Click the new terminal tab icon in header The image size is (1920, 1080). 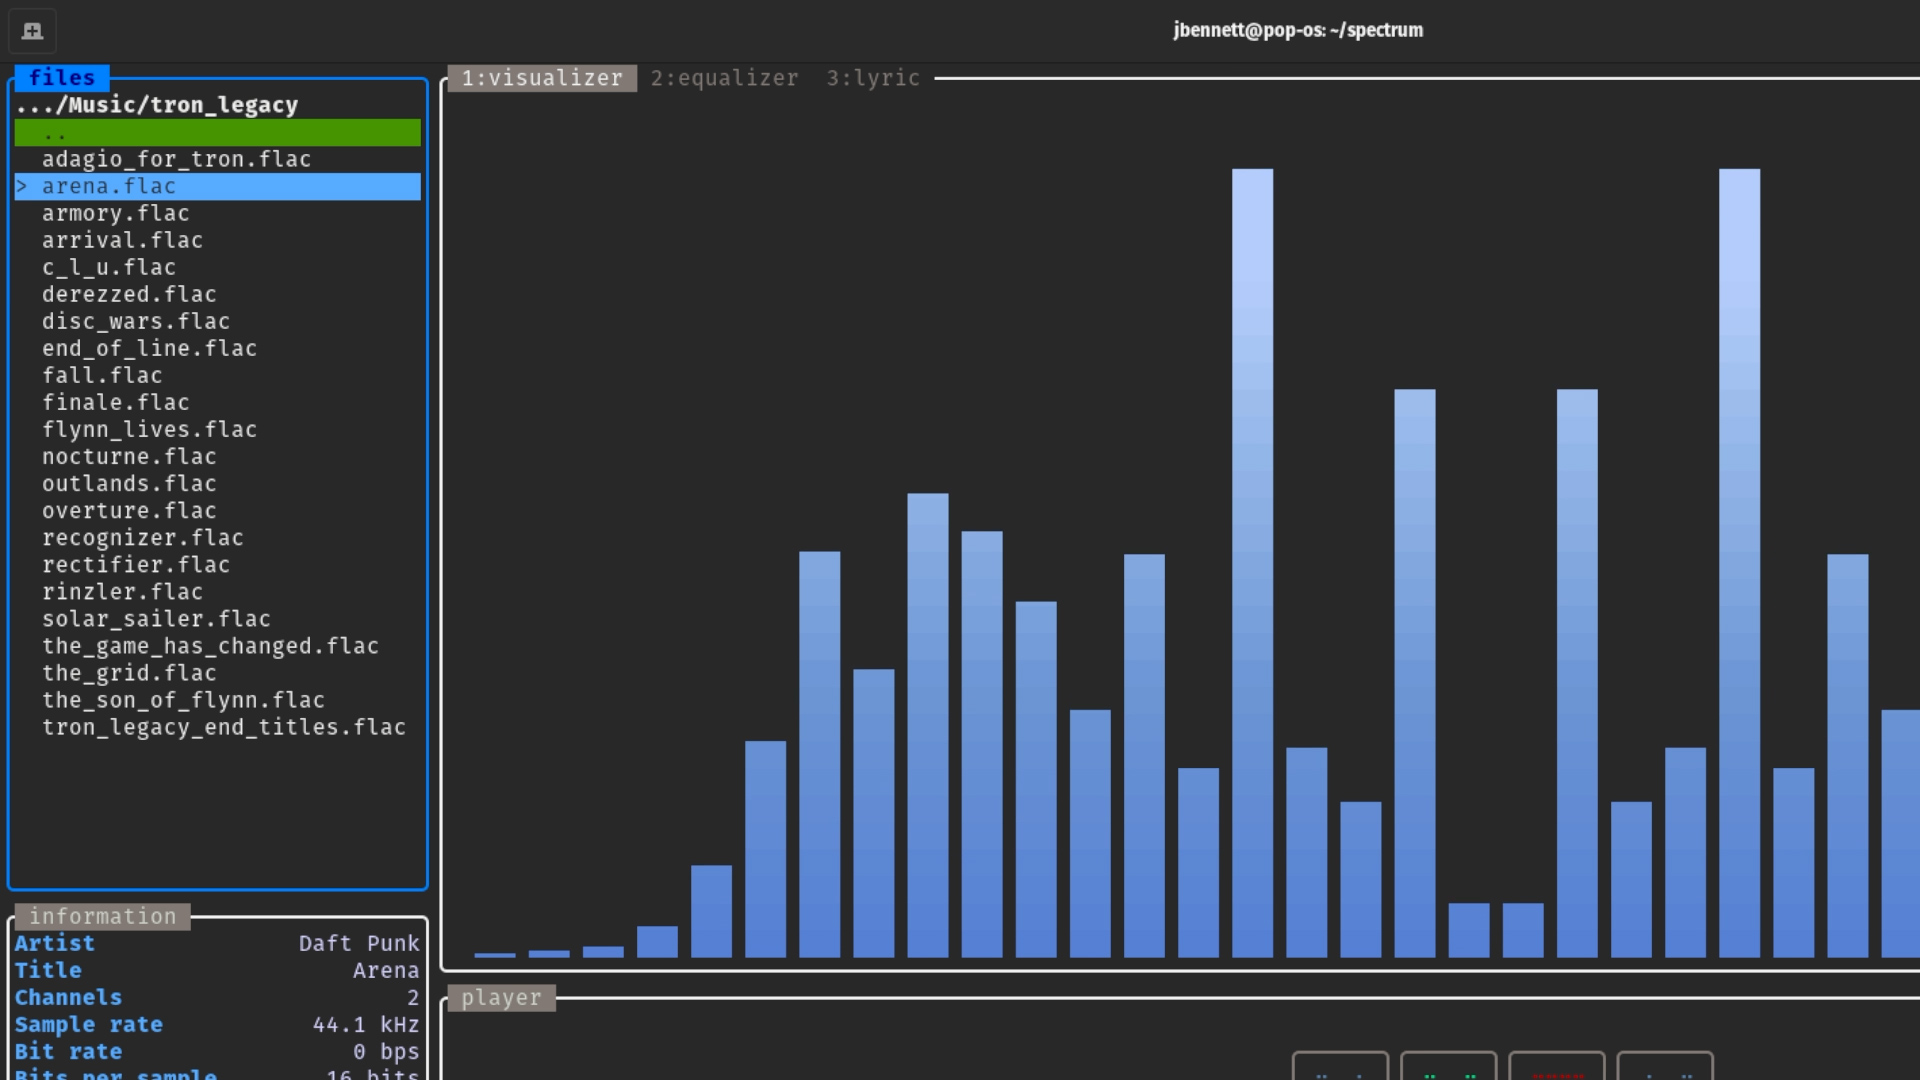coord(32,30)
